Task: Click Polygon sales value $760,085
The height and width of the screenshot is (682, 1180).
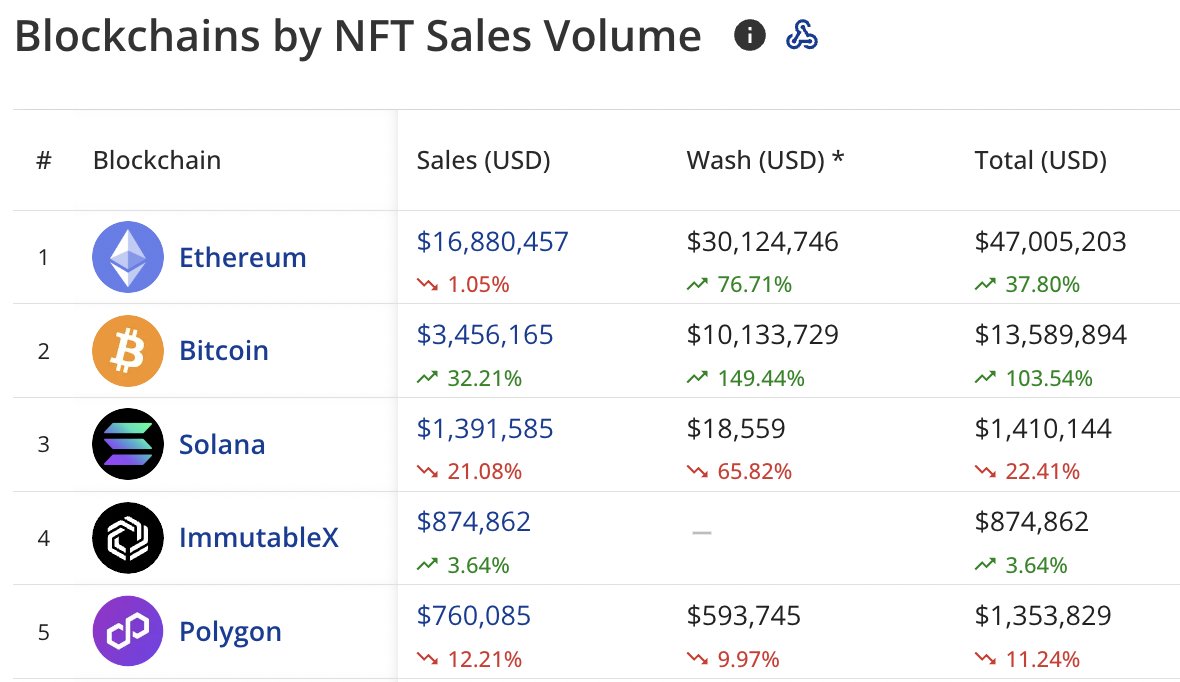Action: 473,616
